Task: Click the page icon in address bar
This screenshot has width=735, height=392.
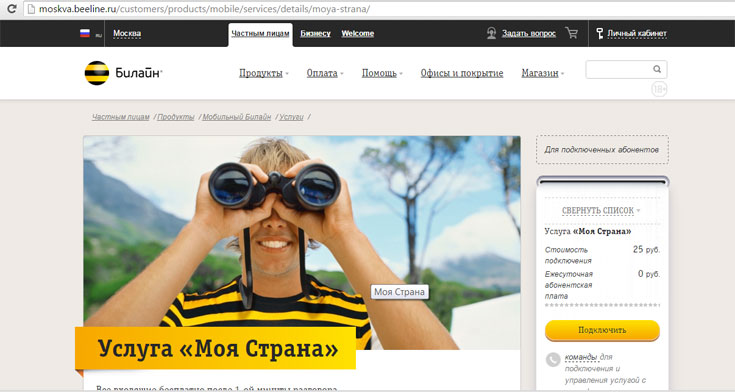Action: click(31, 9)
